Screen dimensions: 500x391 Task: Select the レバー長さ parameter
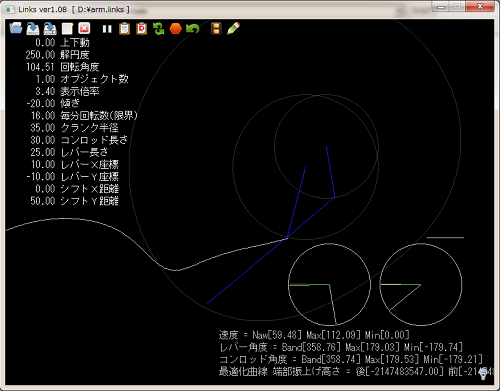click(69, 152)
